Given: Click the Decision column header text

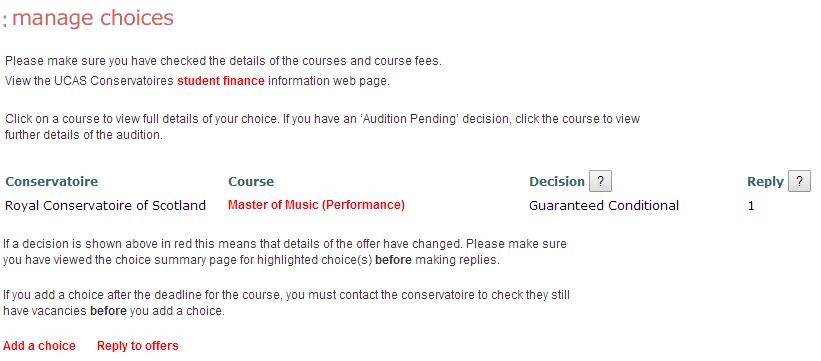Looking at the screenshot, I should click(557, 182).
